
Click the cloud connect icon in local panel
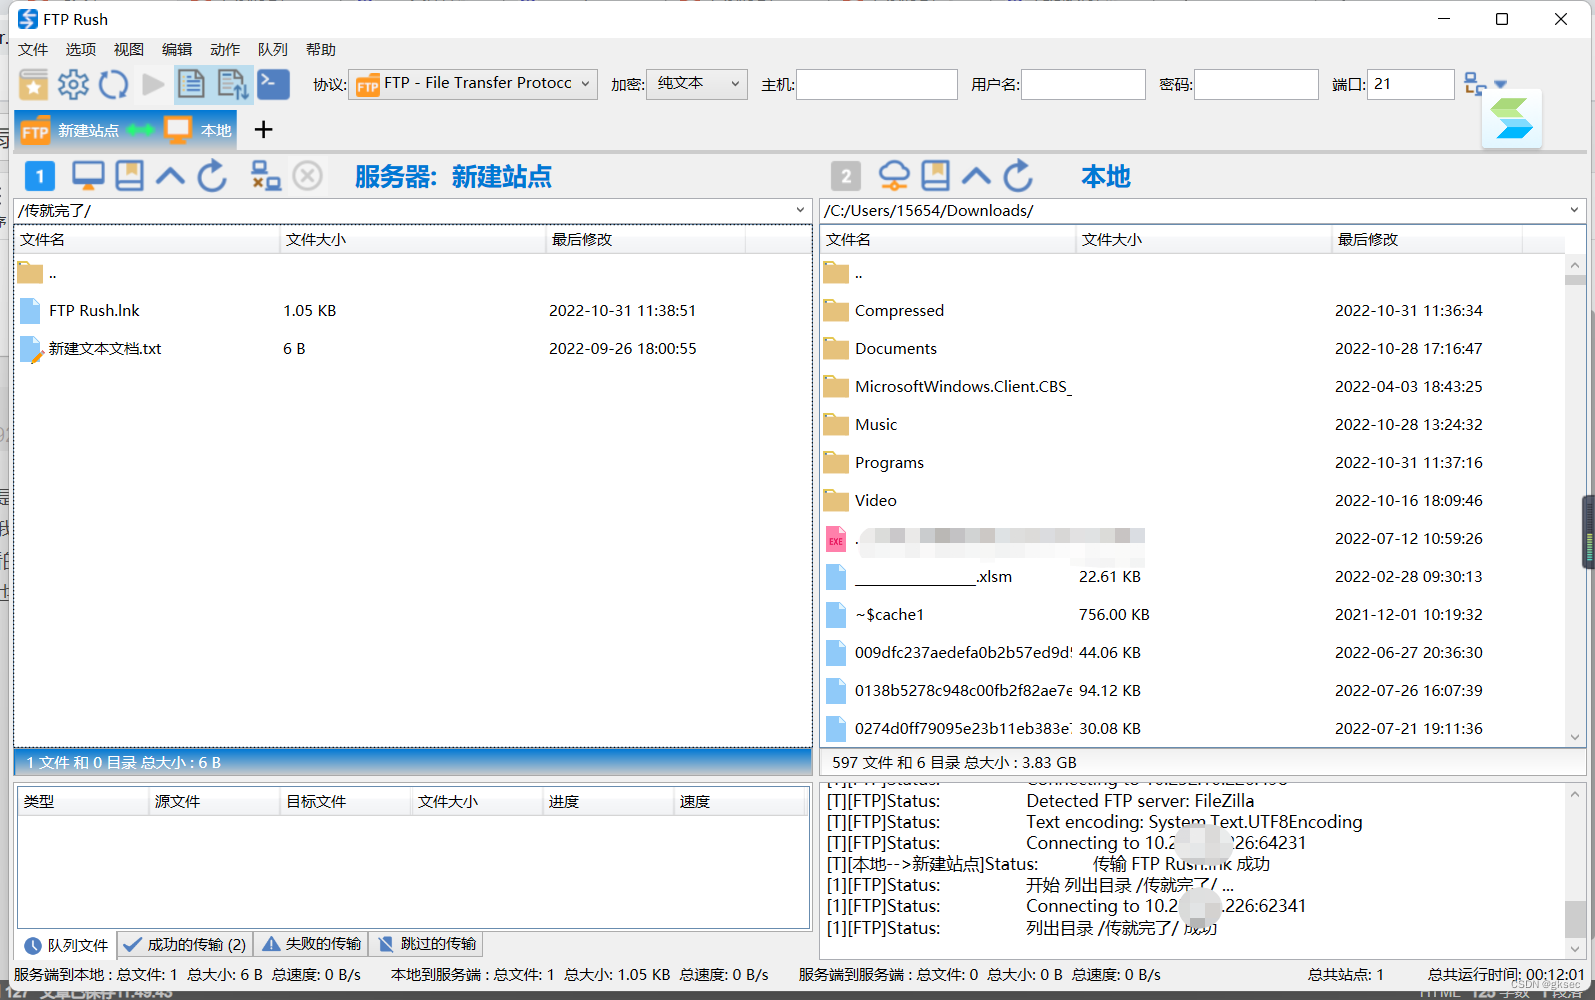click(x=894, y=176)
